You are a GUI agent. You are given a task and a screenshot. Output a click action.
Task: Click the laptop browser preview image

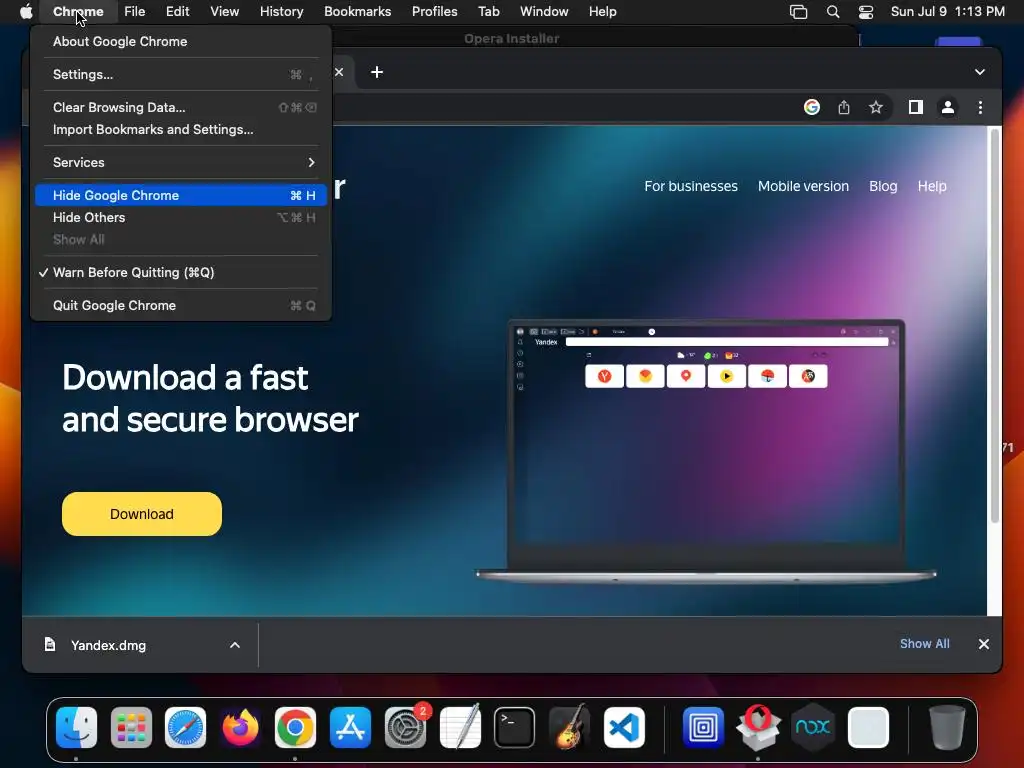(706, 449)
